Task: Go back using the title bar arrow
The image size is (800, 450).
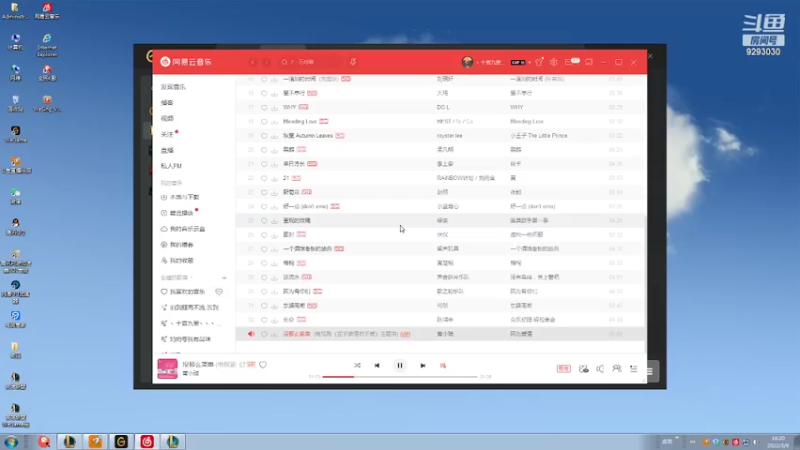Action: click(x=253, y=62)
